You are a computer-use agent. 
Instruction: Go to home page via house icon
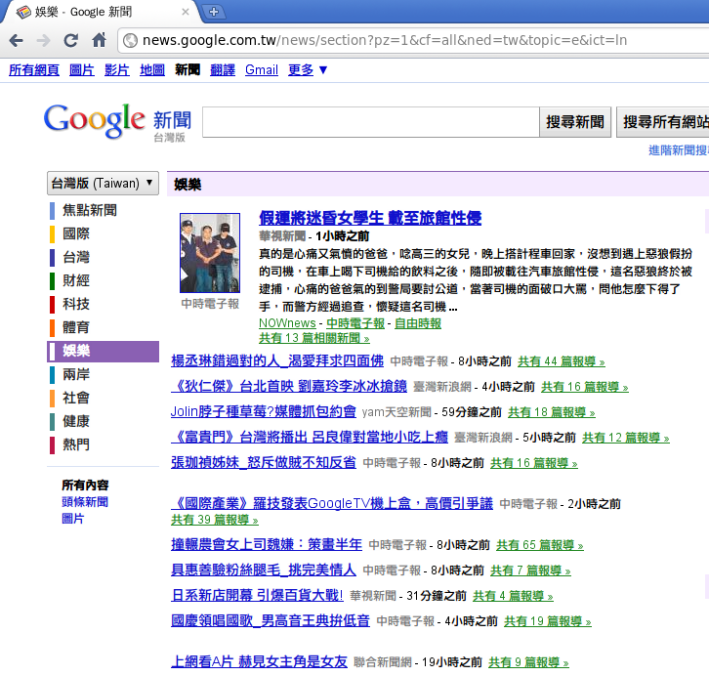(x=99, y=40)
